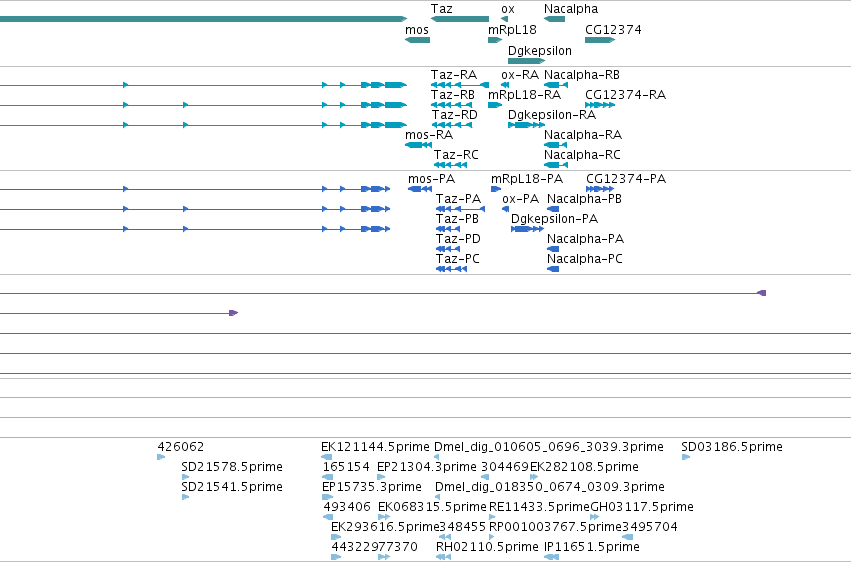Screen dimensions: 851x562
Task: Select the EK121144.5prime label
Action: pyautogui.click(x=375, y=446)
